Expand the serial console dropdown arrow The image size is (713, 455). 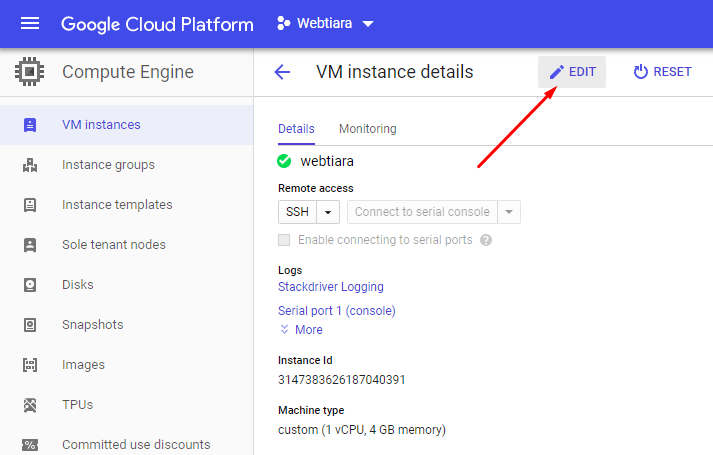click(509, 212)
